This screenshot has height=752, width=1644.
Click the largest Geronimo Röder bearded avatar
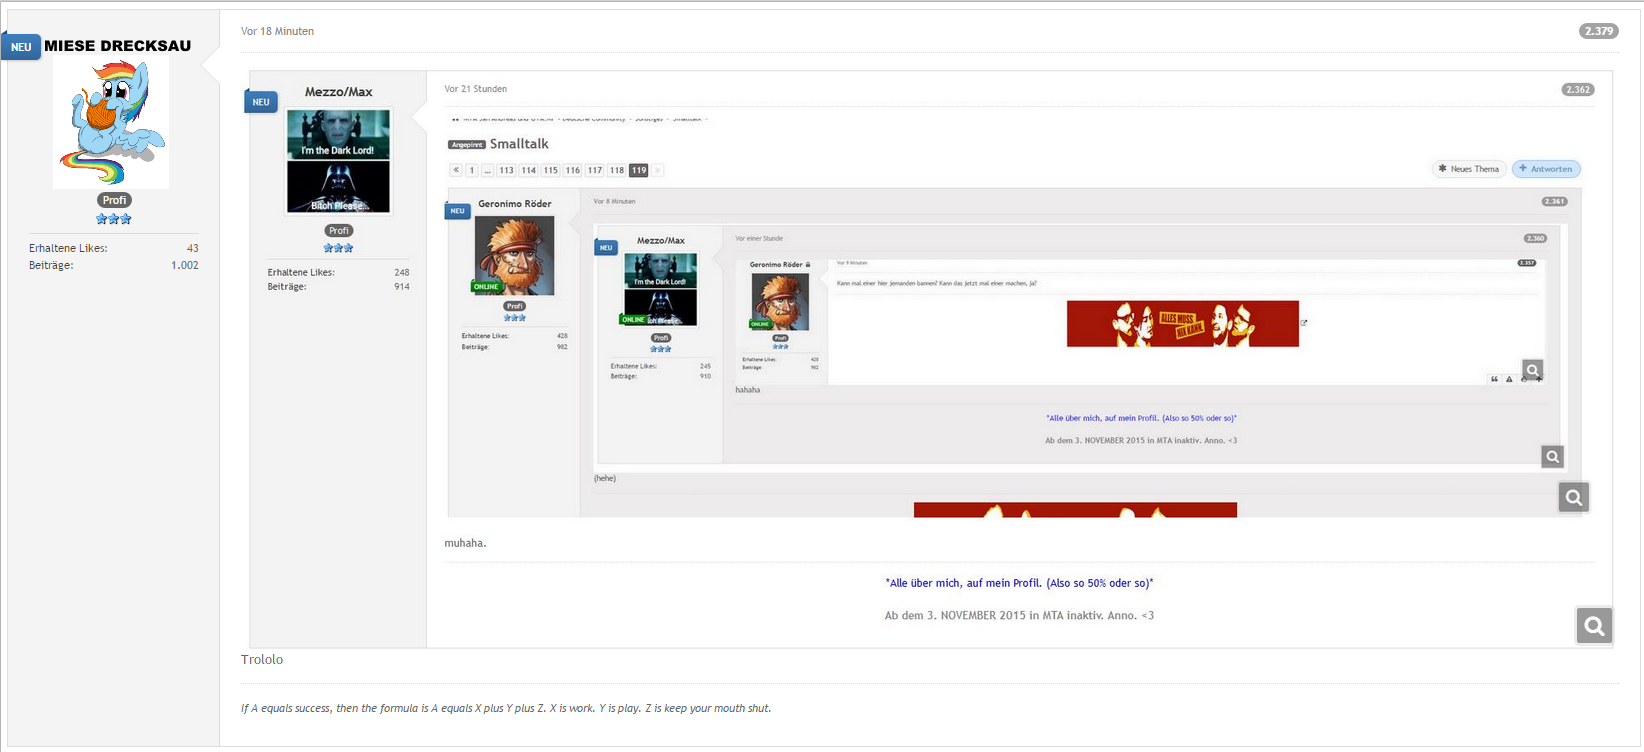pyautogui.click(x=514, y=256)
